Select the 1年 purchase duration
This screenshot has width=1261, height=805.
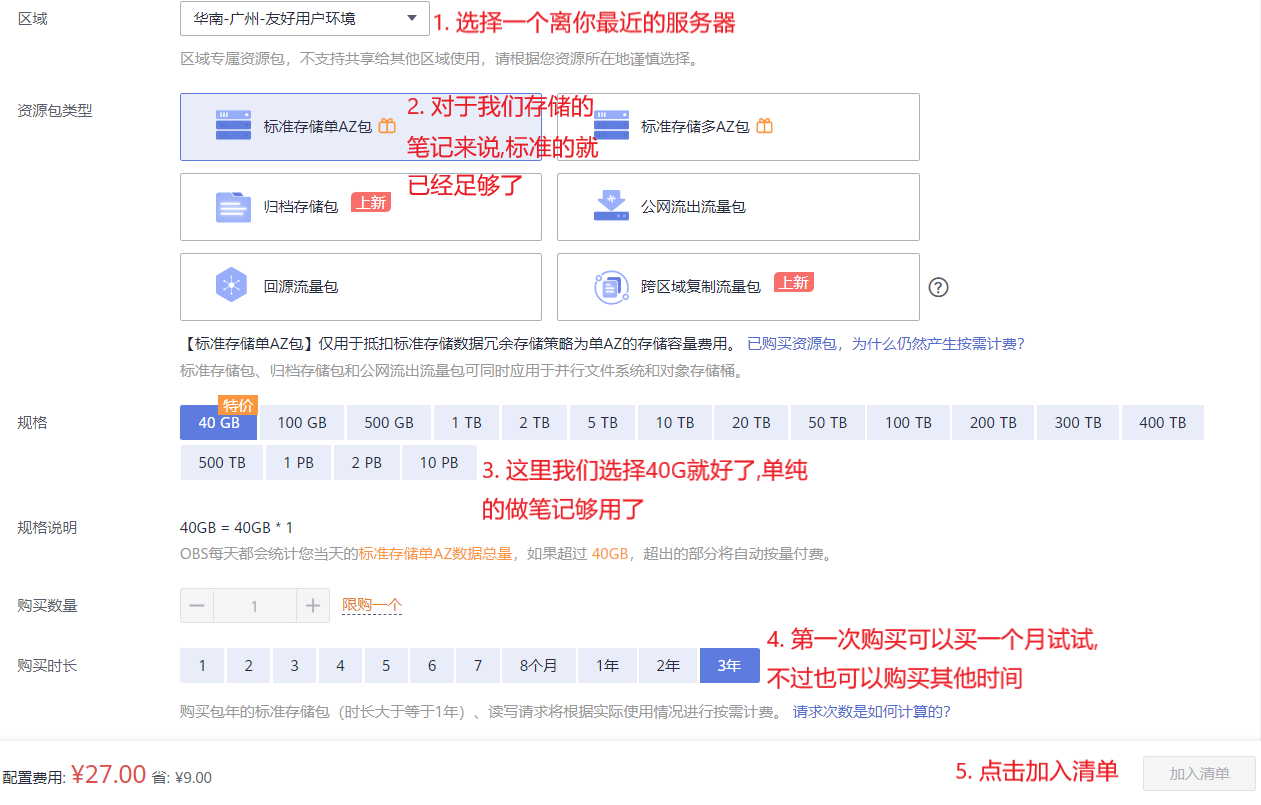606,665
